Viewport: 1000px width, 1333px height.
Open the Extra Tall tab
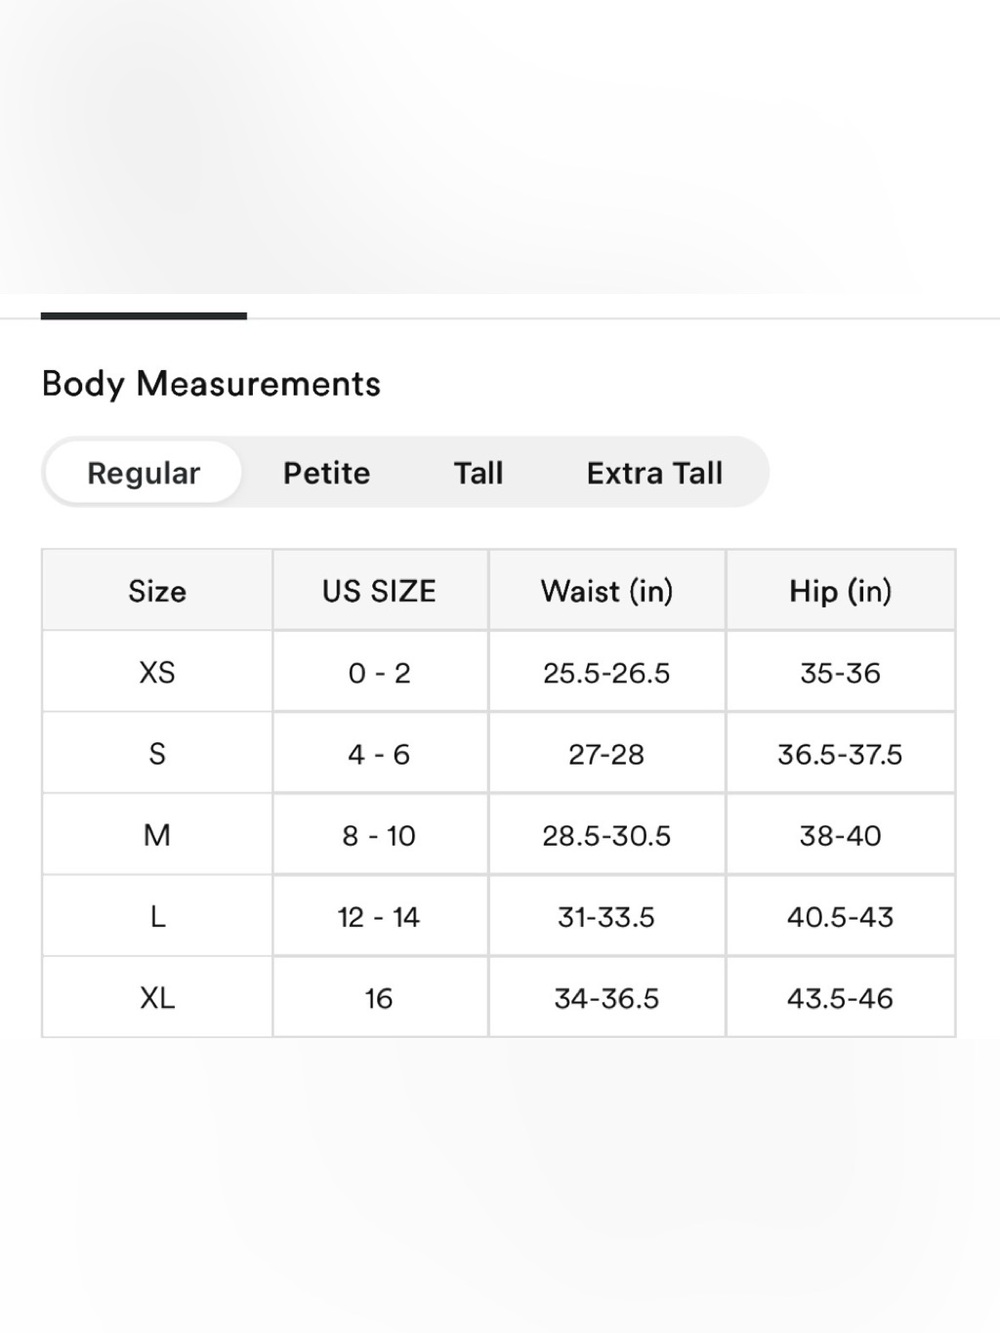pyautogui.click(x=654, y=472)
